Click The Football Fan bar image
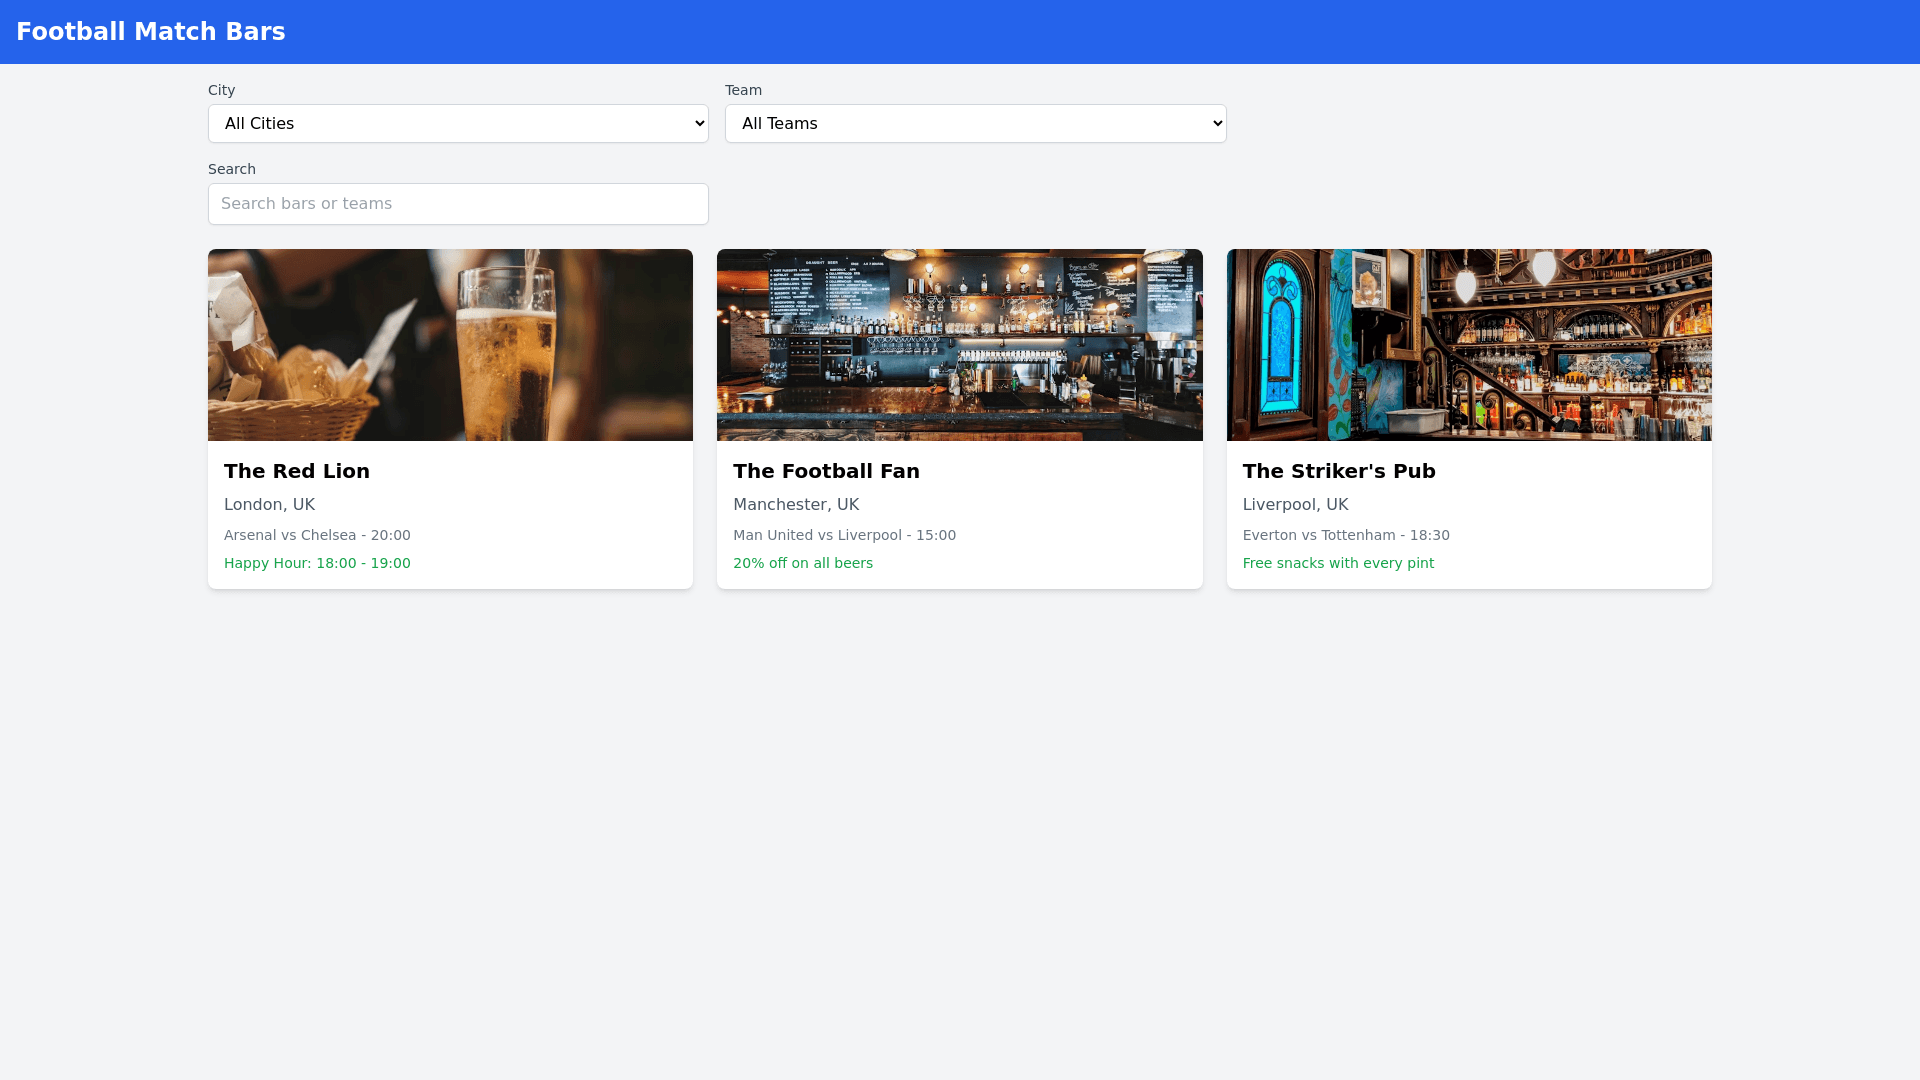 (960, 344)
